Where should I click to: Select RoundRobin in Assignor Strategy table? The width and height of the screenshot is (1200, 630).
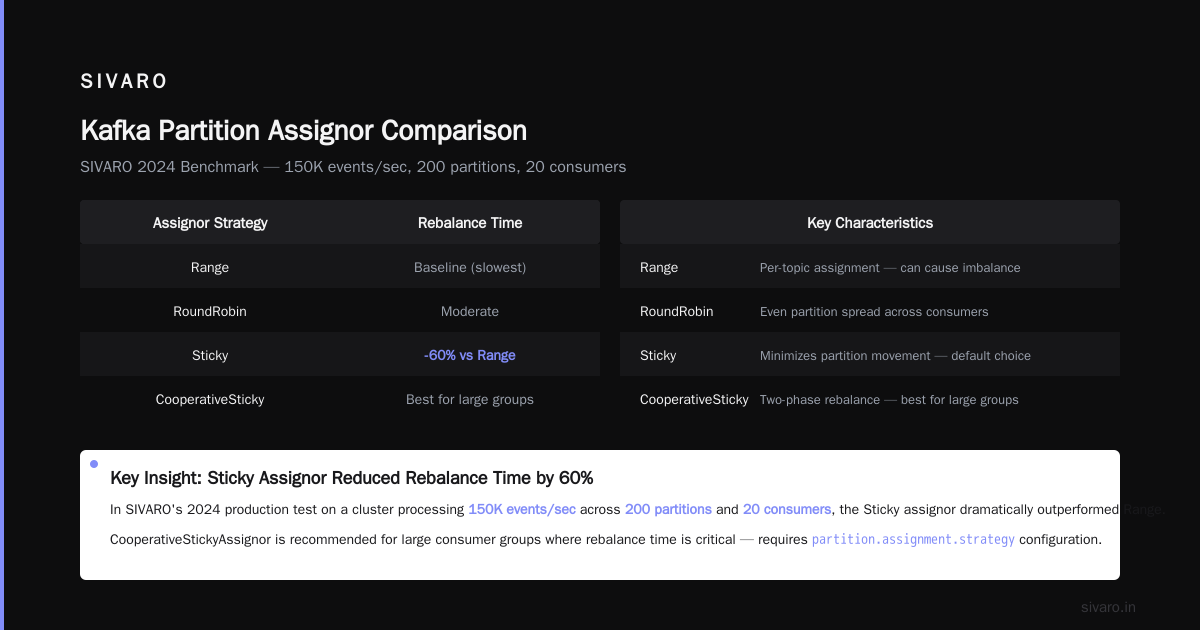tap(210, 311)
